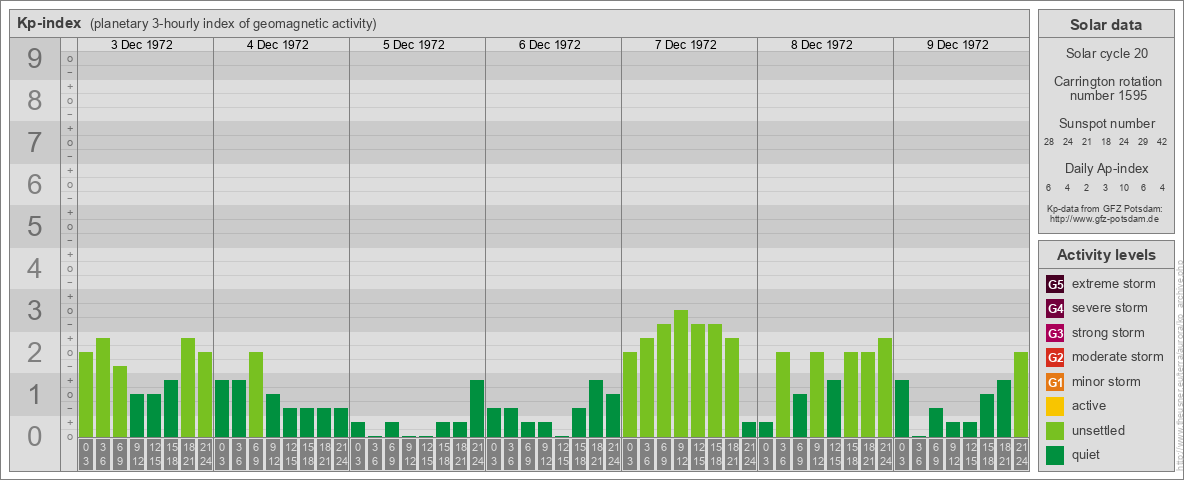
Task: Click the tallest bar, 7 Dec 9-12
Action: [681, 374]
